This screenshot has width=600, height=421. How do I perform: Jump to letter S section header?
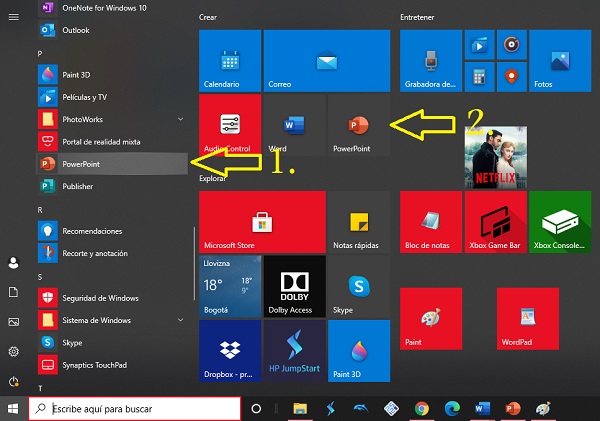coord(40,277)
